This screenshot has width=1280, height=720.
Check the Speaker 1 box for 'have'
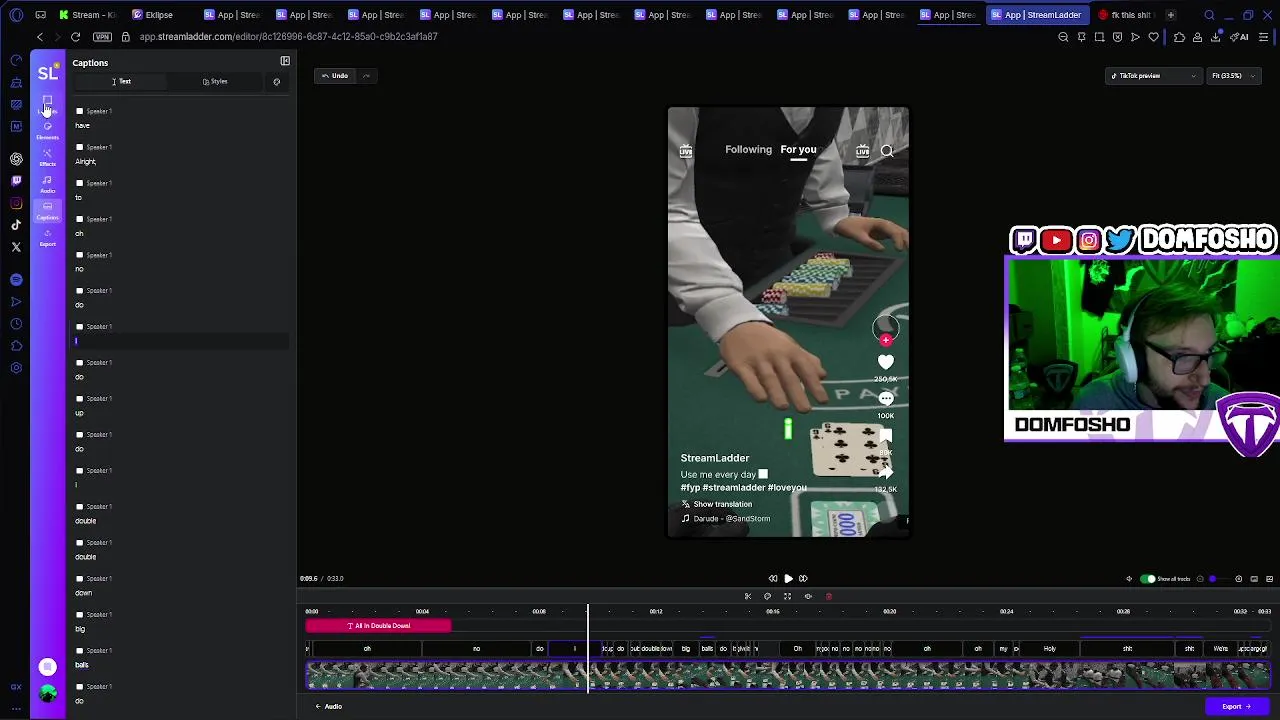point(79,111)
